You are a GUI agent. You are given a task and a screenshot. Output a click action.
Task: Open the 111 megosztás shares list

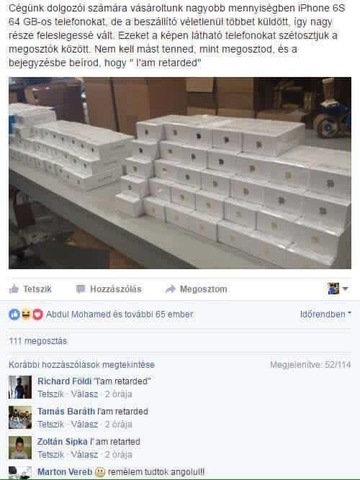(x=38, y=341)
